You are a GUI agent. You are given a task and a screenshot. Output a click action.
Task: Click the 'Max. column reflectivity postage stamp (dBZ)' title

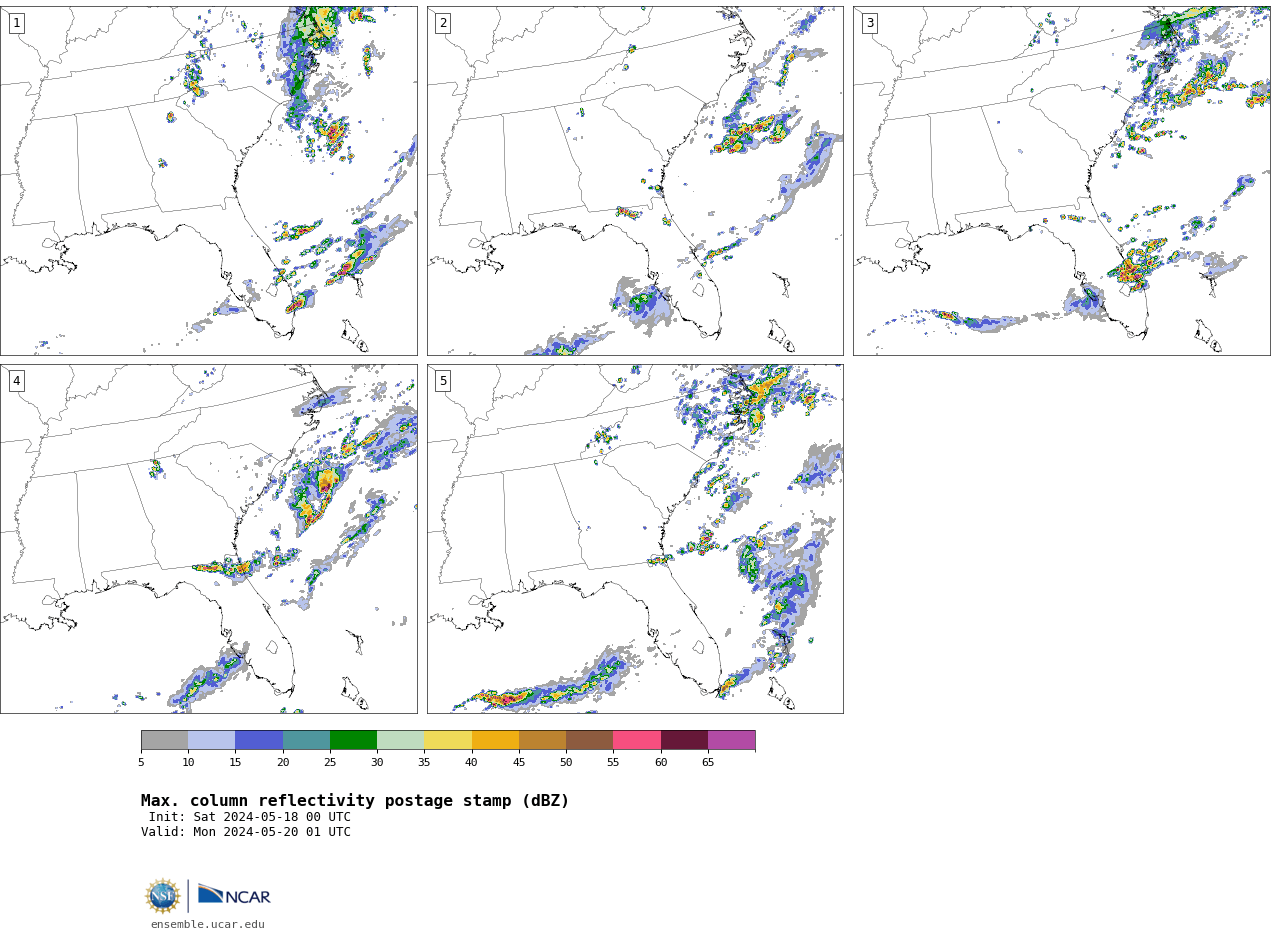[355, 801]
